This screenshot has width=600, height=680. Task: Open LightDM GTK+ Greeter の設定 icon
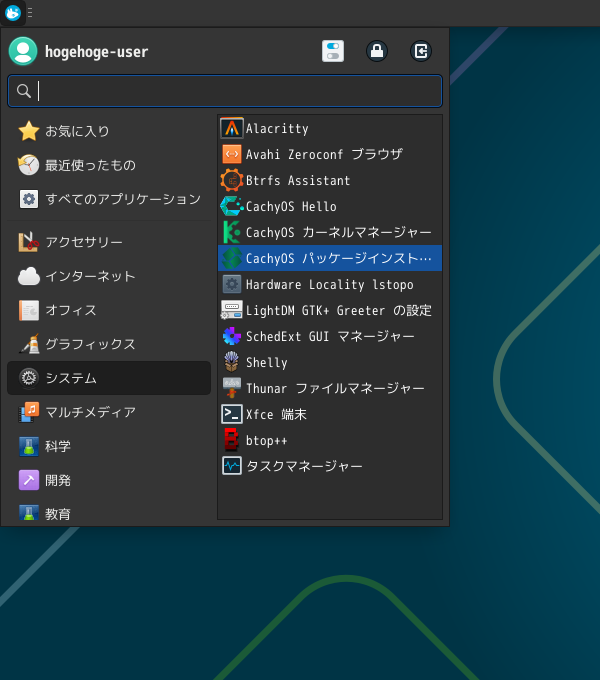(x=232, y=311)
